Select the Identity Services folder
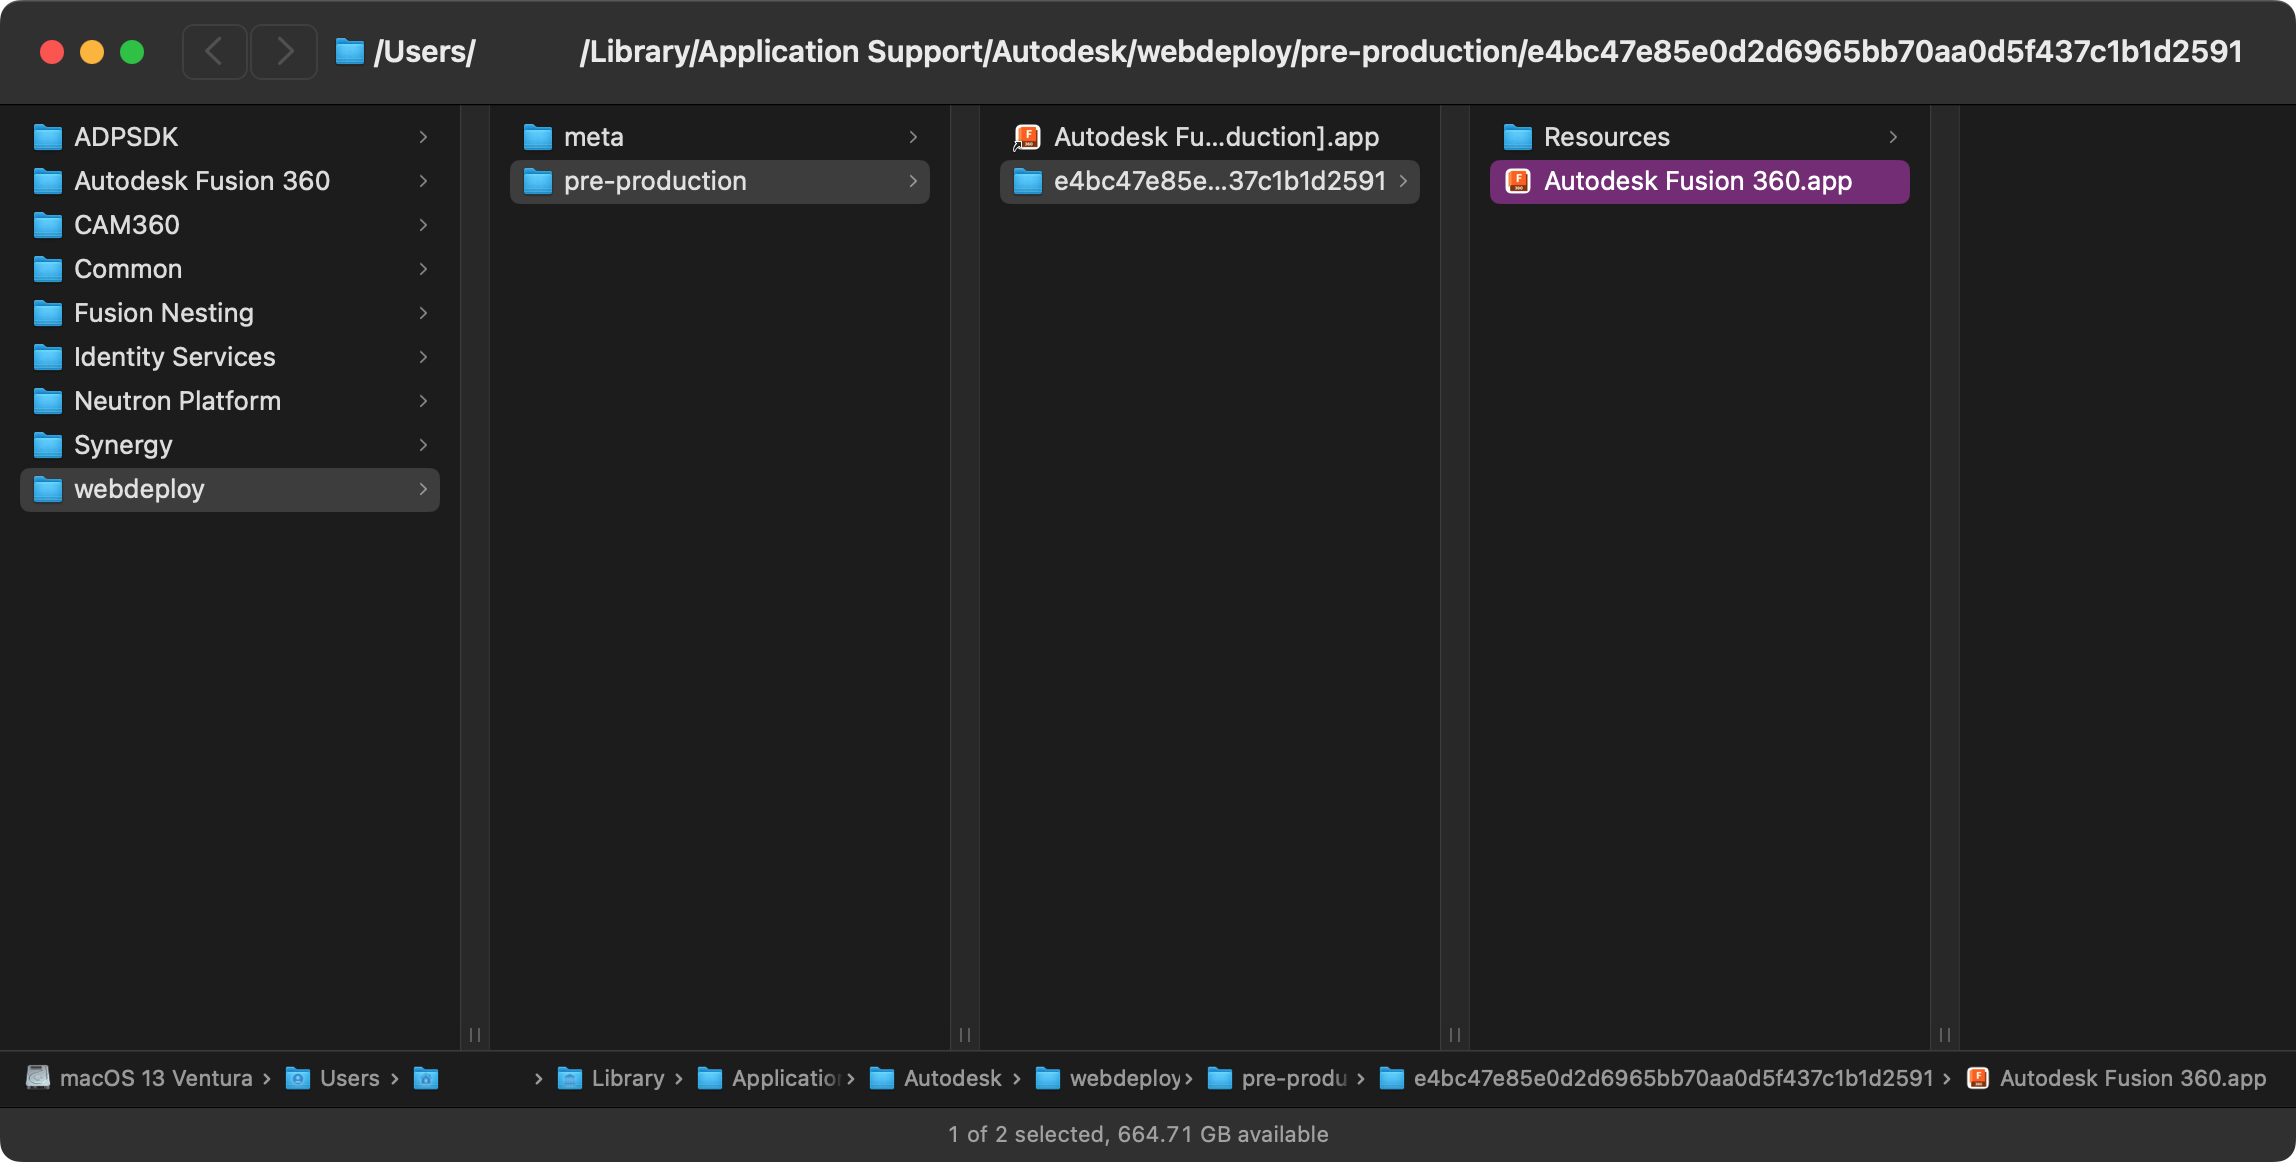2296x1162 pixels. 174,357
